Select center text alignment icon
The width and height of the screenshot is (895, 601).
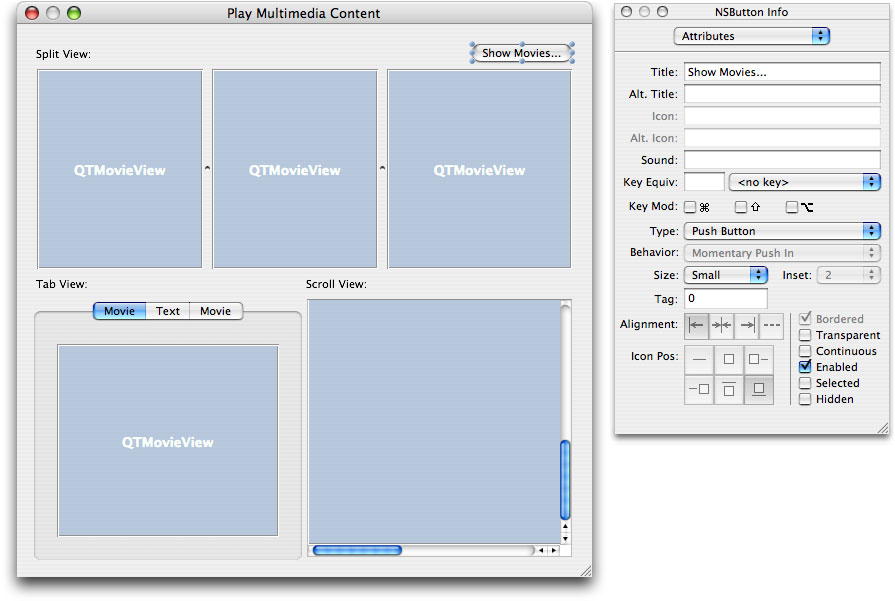tap(721, 325)
